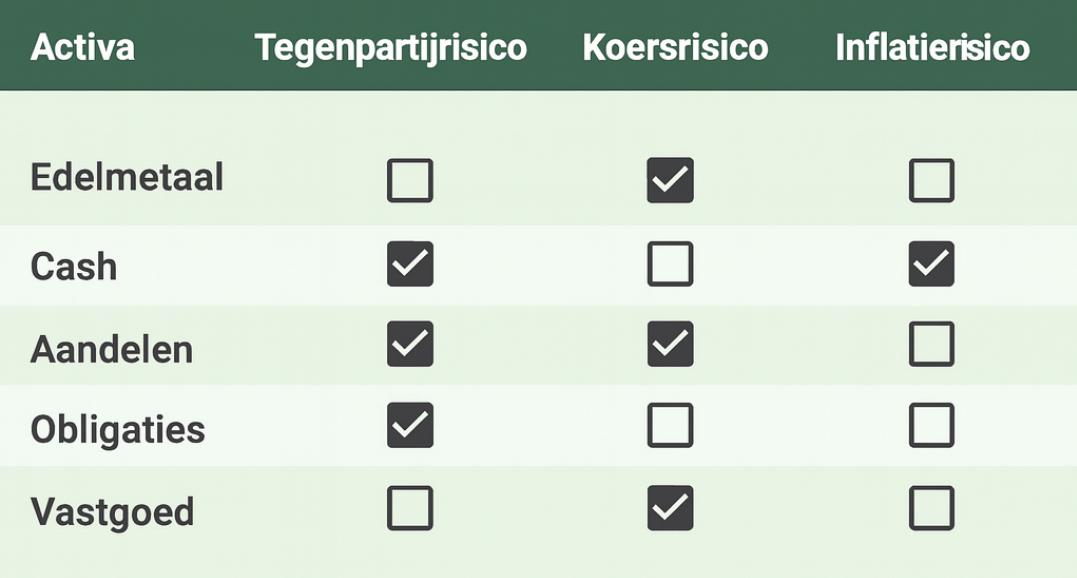
Task: Enable Koersrisico for Obligaties
Action: [670, 426]
